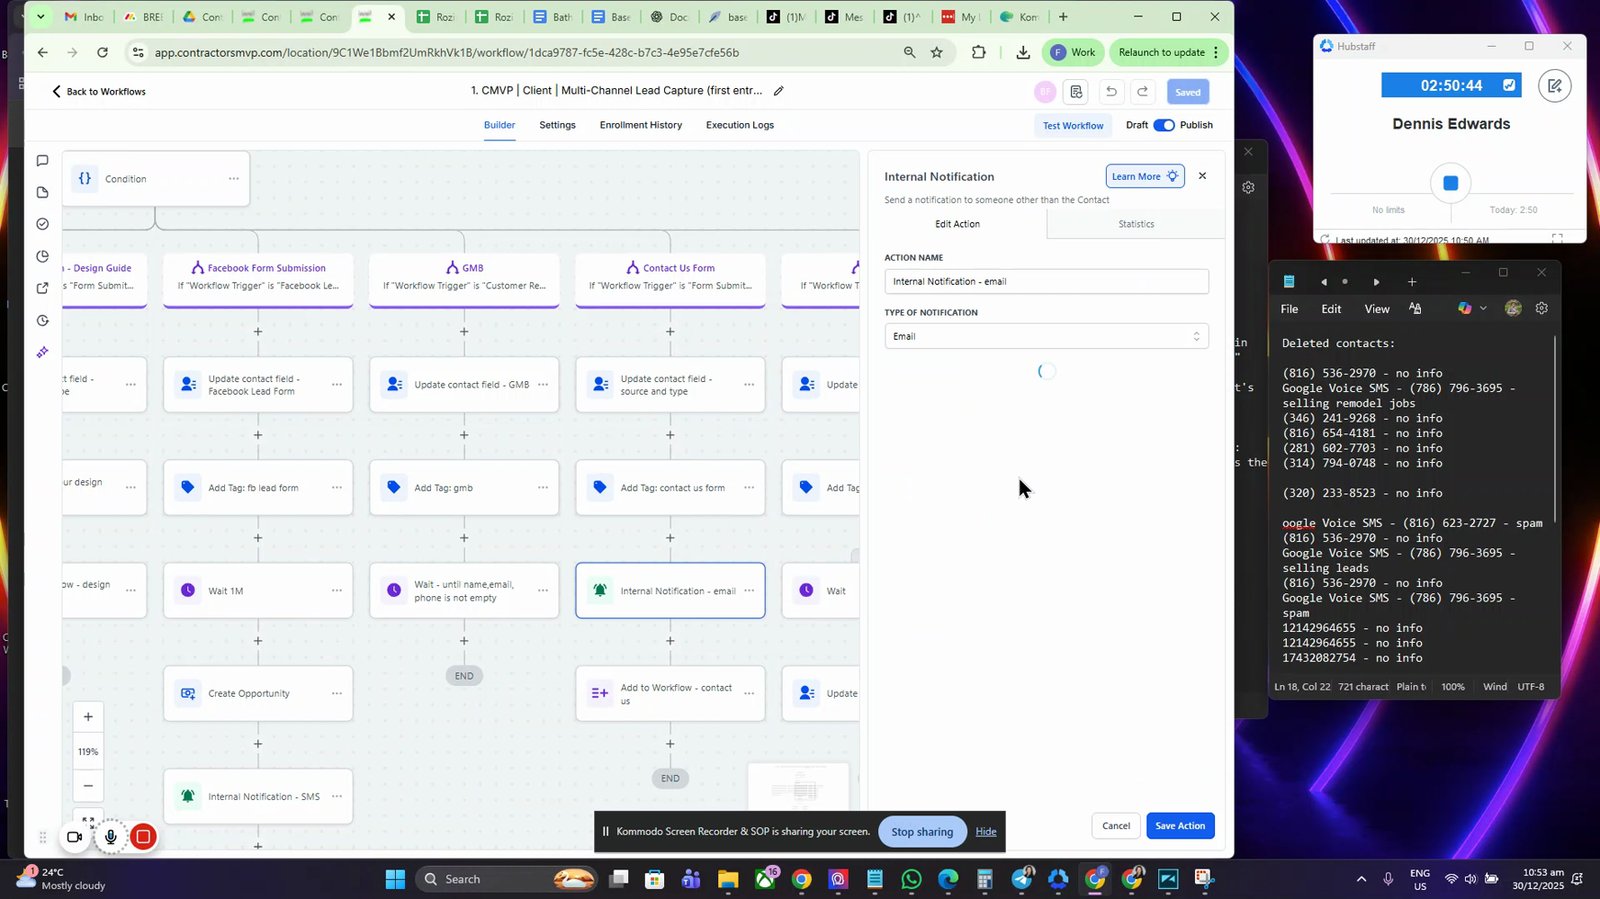Open options menu on Condition node

click(x=233, y=179)
